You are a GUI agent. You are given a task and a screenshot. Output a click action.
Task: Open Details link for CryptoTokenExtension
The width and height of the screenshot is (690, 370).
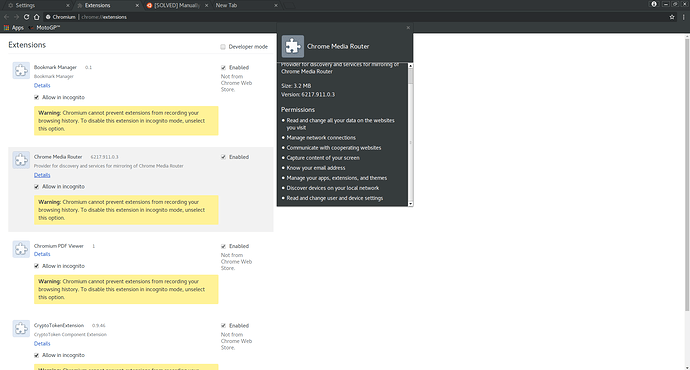coord(42,344)
